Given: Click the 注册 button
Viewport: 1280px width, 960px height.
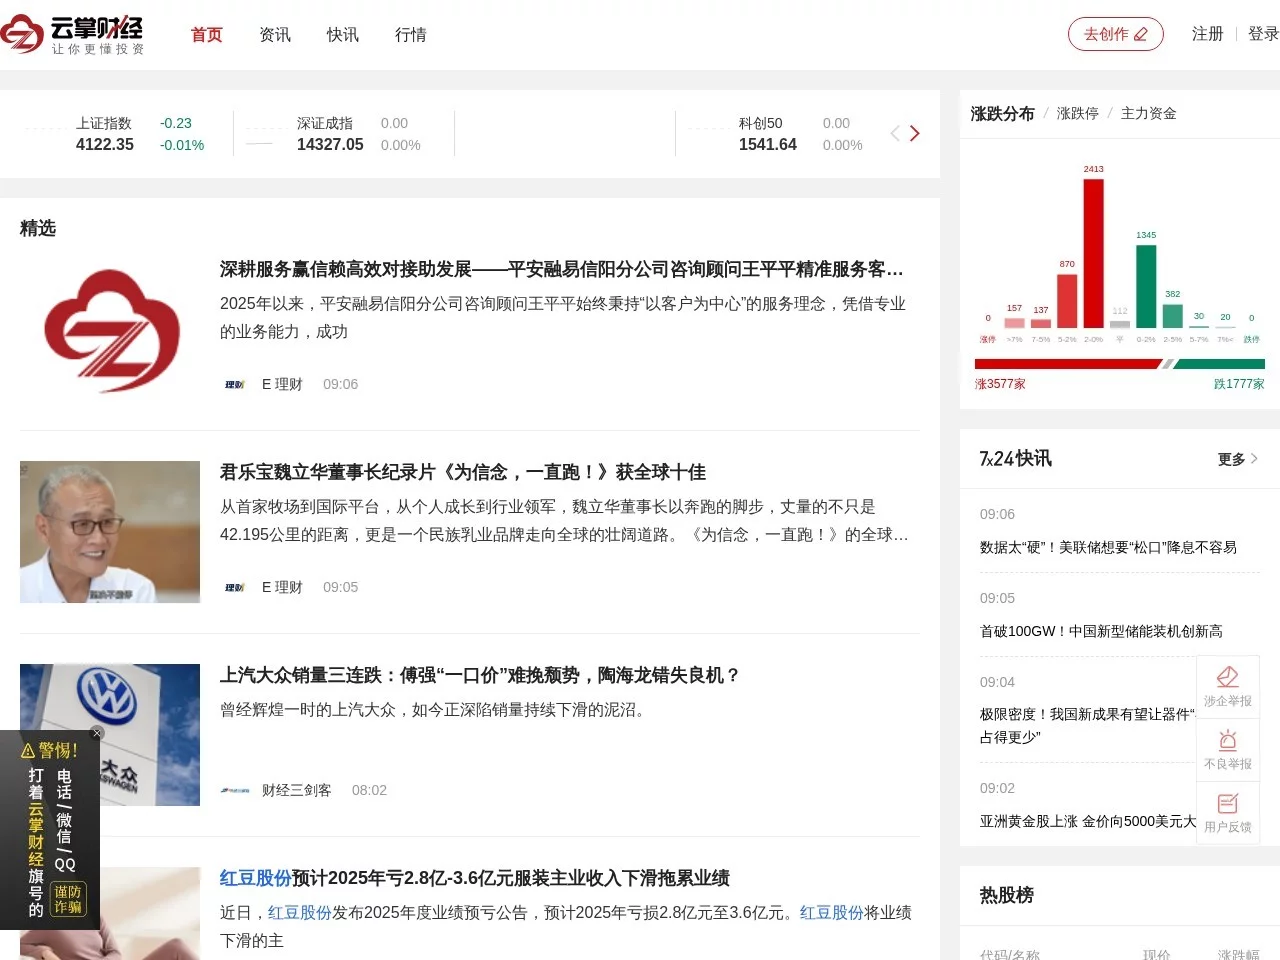Looking at the screenshot, I should pyautogui.click(x=1207, y=33).
